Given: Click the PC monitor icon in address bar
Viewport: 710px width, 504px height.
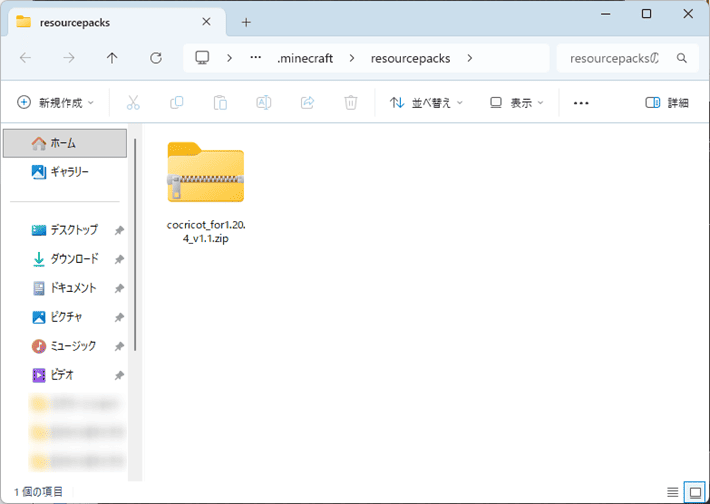Looking at the screenshot, I should pos(202,58).
